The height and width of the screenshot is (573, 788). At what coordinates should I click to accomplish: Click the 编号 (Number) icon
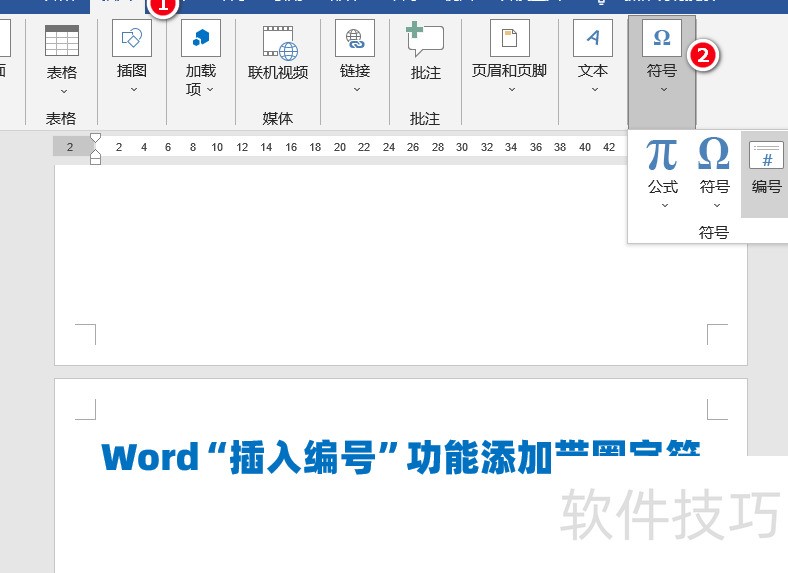coord(766,155)
